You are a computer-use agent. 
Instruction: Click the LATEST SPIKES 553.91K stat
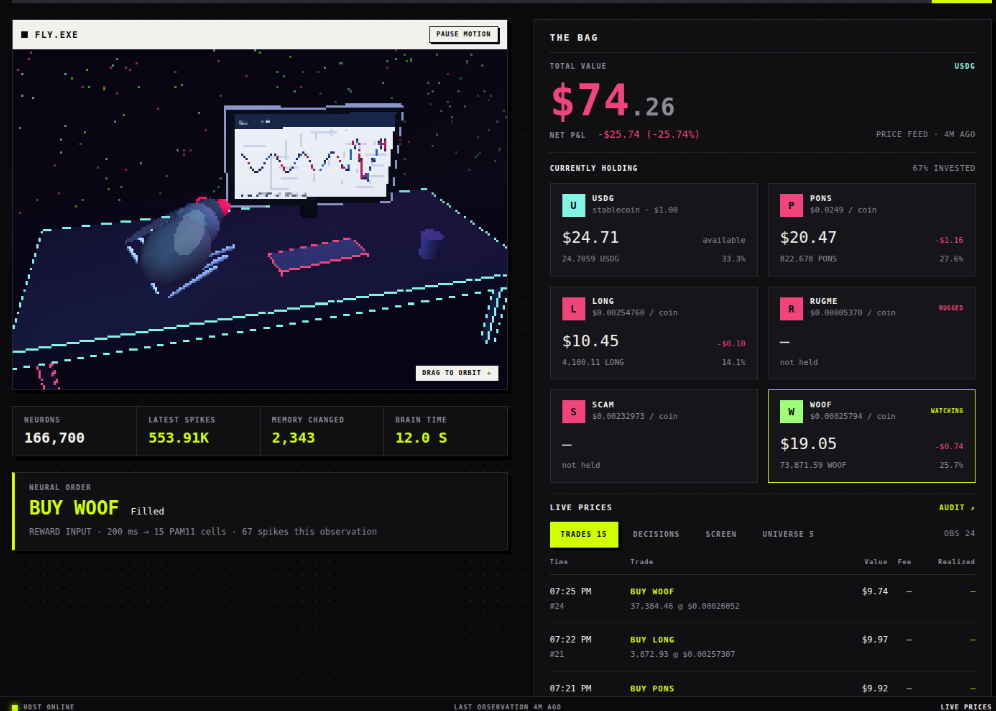[198, 431]
